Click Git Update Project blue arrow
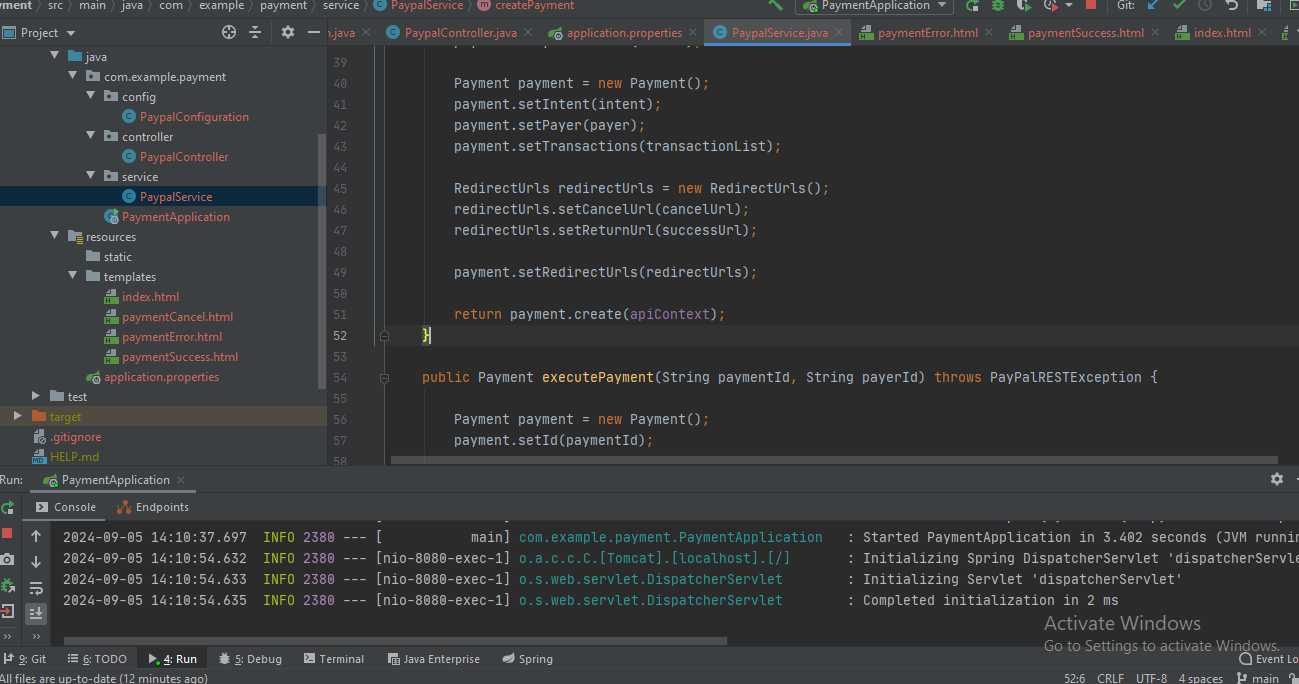Screen dimensions: 1299x684 [x=1153, y=6]
